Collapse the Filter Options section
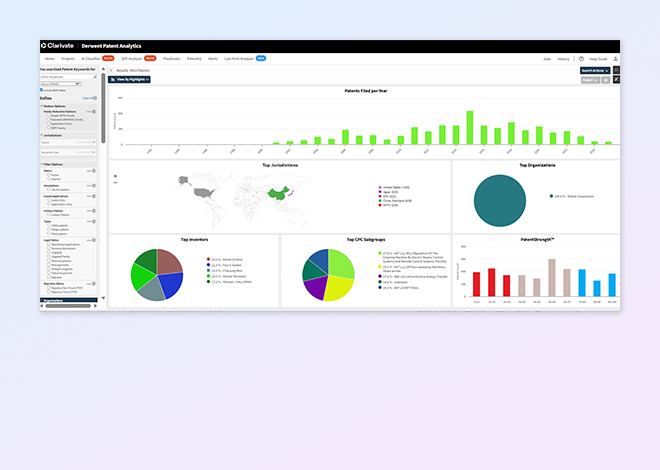 tap(42, 164)
